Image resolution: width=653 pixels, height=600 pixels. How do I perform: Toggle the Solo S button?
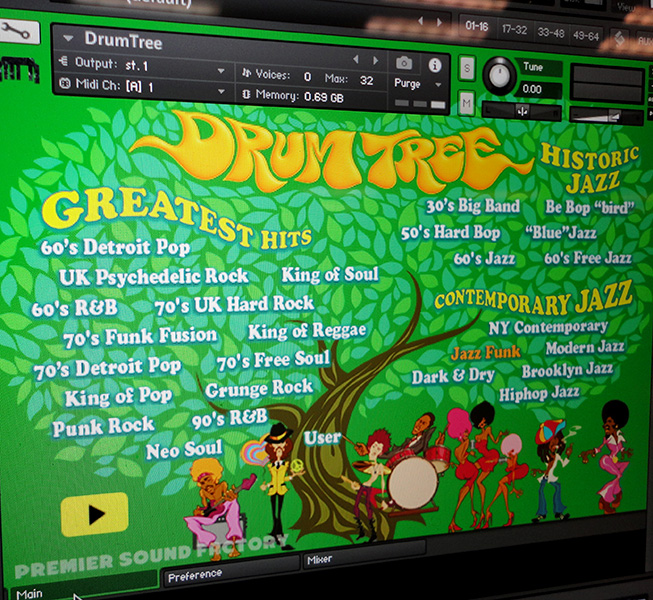click(466, 68)
